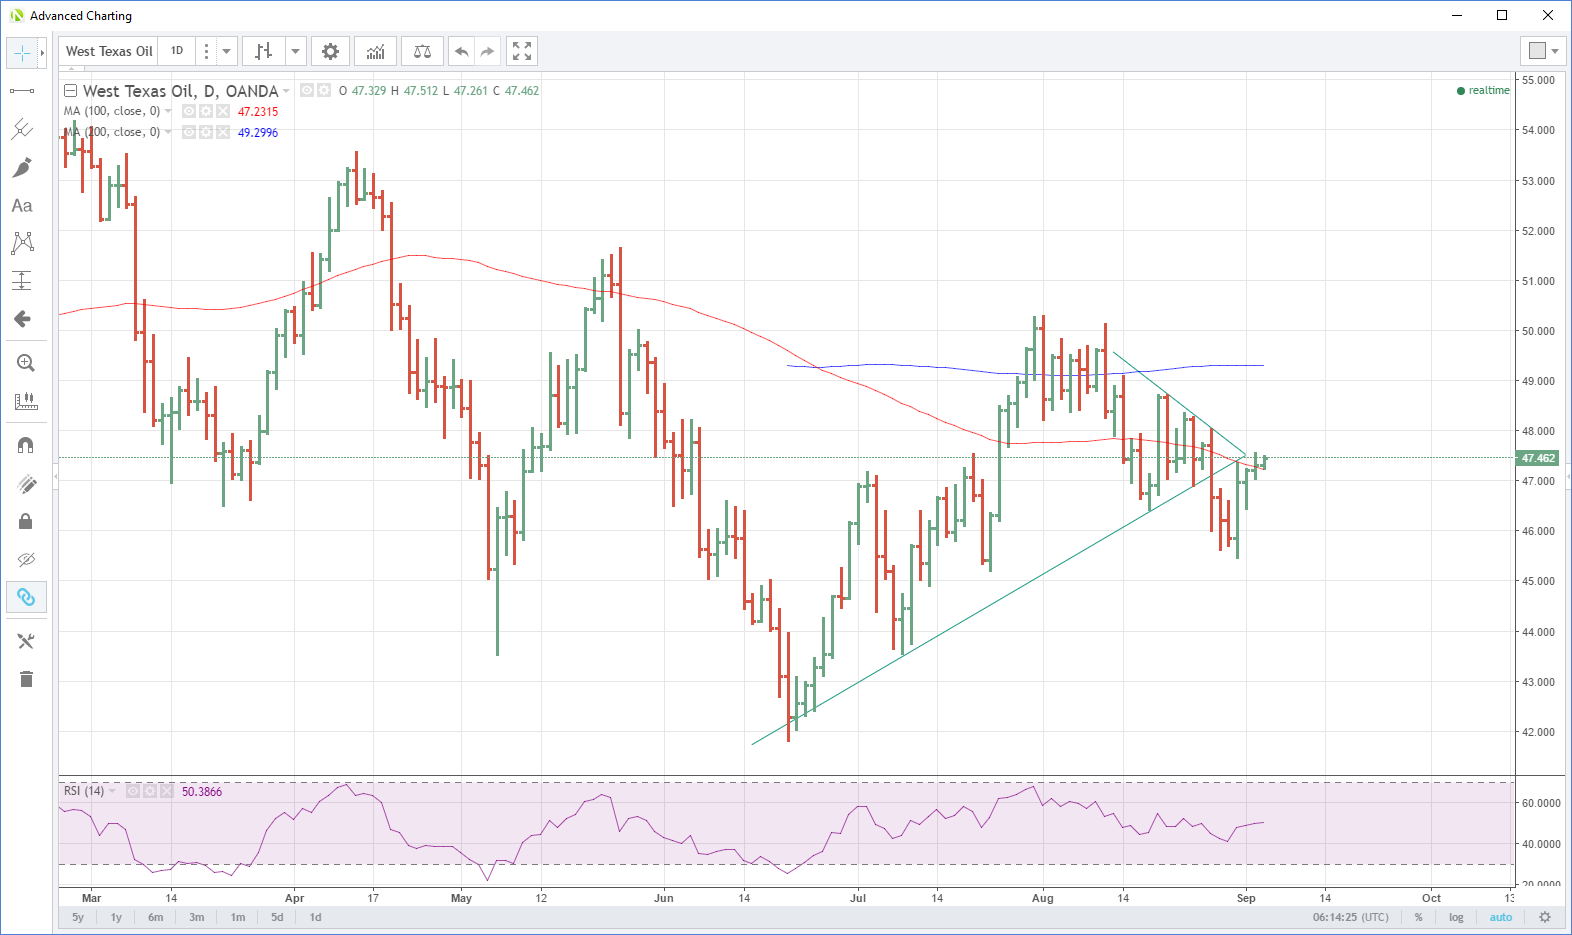Select the back arrow marker tool
Image resolution: width=1572 pixels, height=935 pixels.
pyautogui.click(x=22, y=319)
